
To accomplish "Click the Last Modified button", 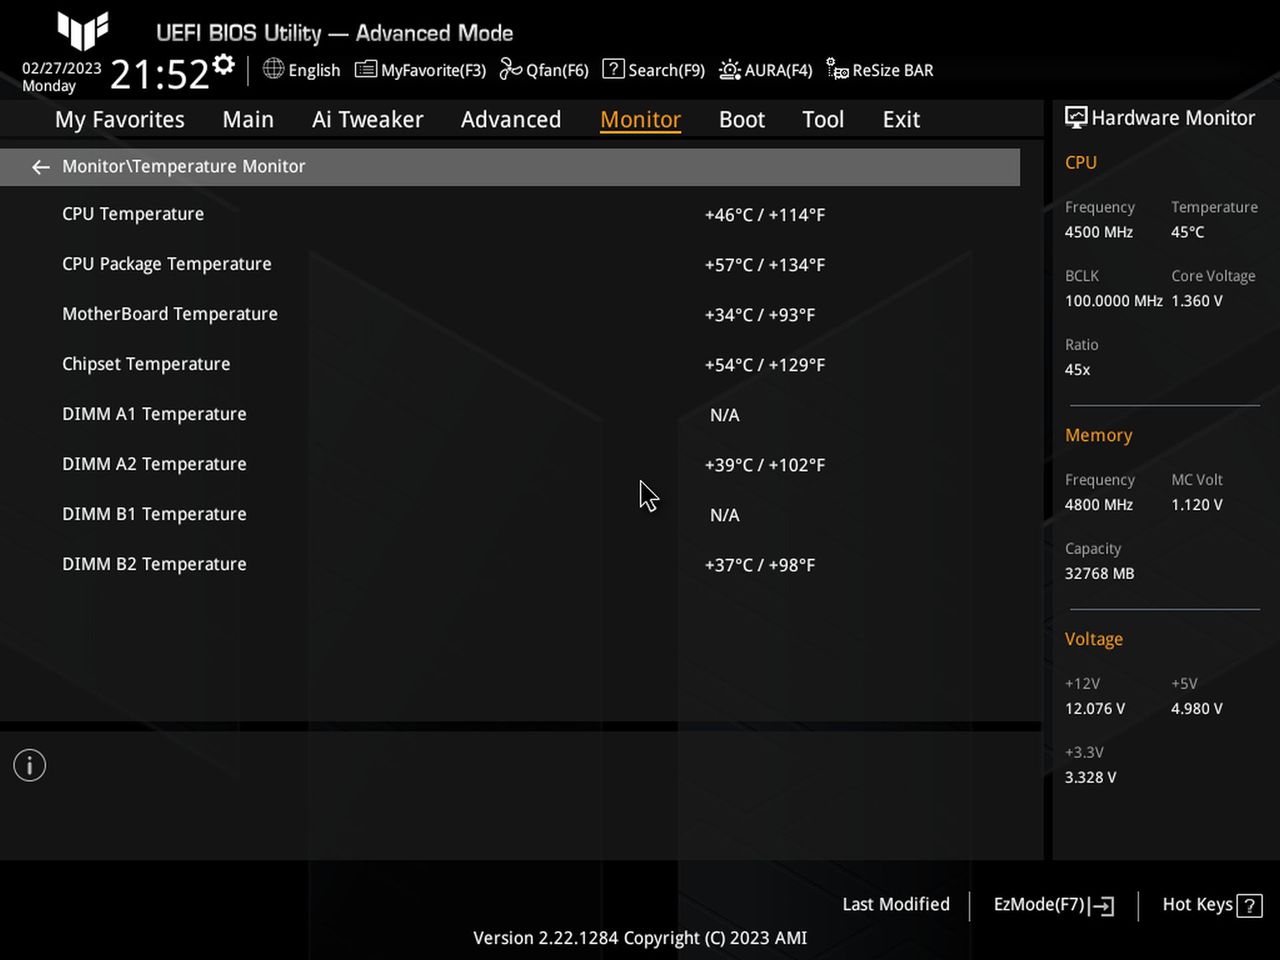I will pos(896,904).
